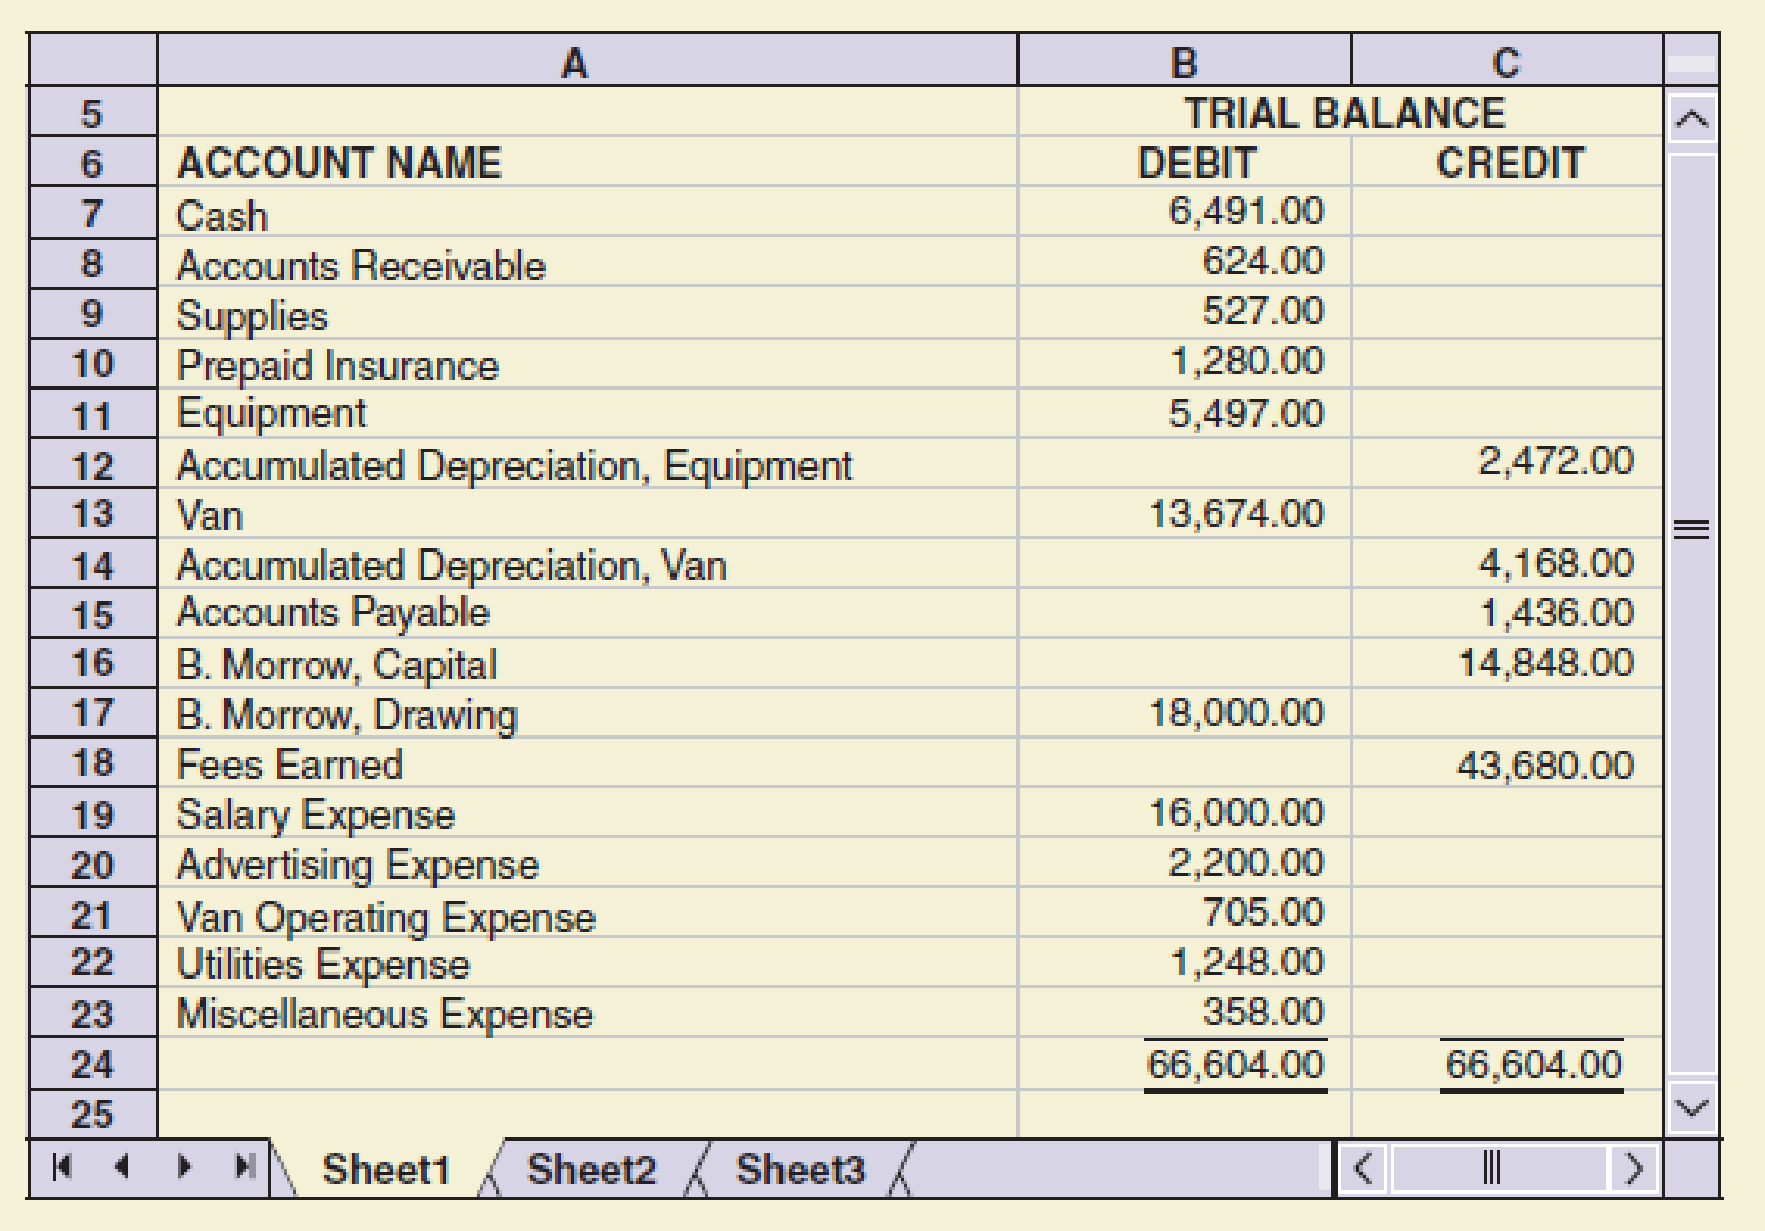Screen dimensions: 1765x1231
Task: Select the Advertising Expense cell
Action: point(587,863)
